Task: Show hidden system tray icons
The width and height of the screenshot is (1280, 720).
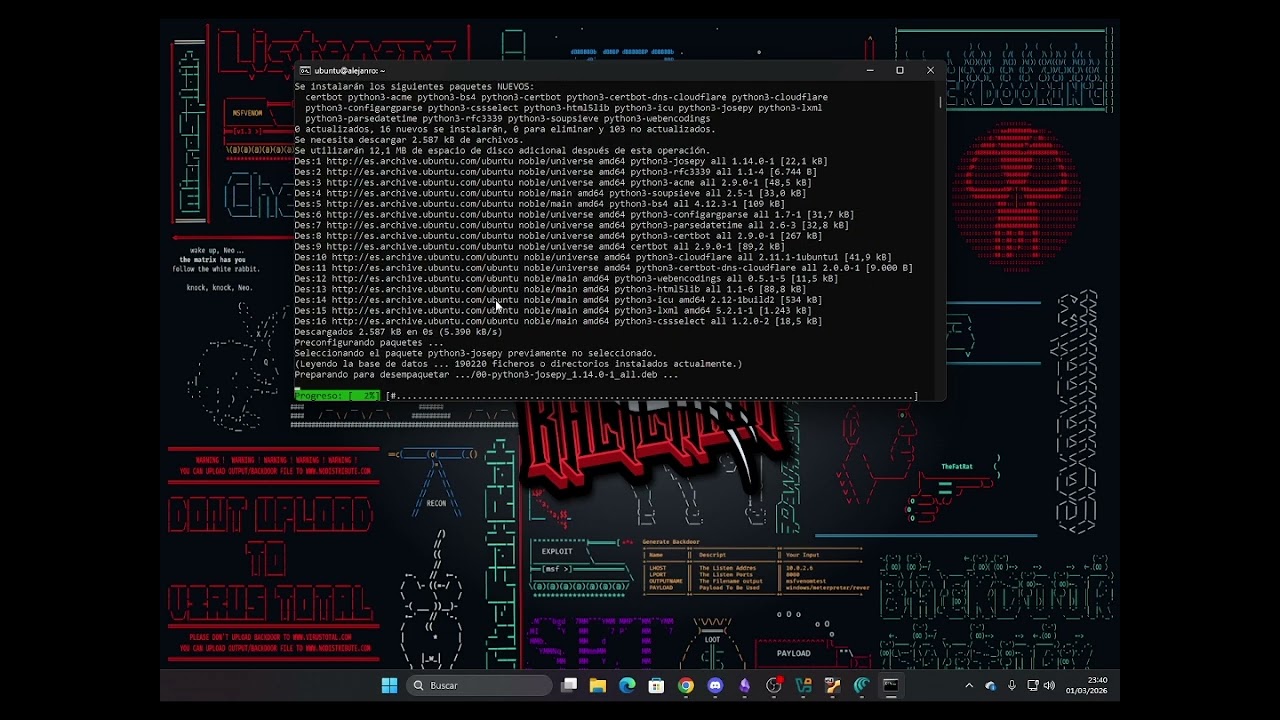Action: pyautogui.click(x=968, y=685)
